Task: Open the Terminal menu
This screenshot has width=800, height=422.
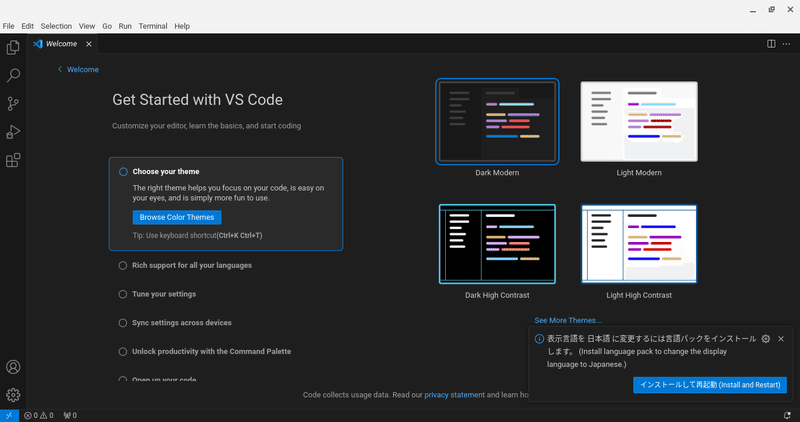Action: (153, 26)
